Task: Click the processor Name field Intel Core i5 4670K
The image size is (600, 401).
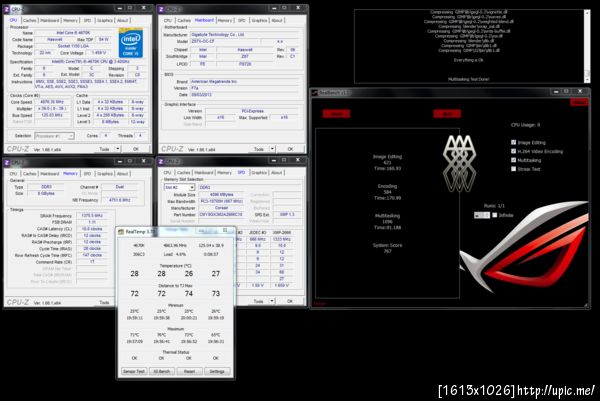Action: [x=73, y=33]
